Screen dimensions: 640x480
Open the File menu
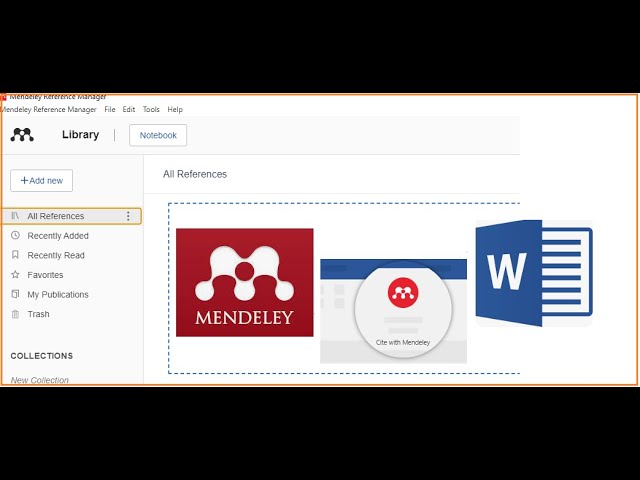[110, 109]
